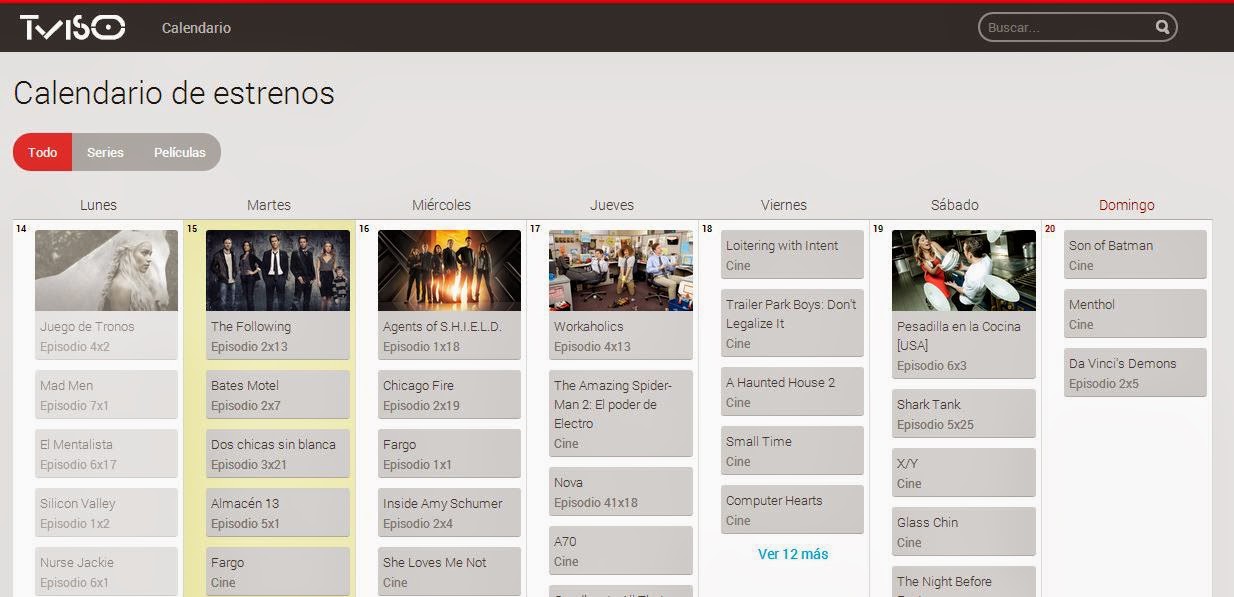Click the Domingo column header
This screenshot has height=597, width=1234.
pos(1127,205)
